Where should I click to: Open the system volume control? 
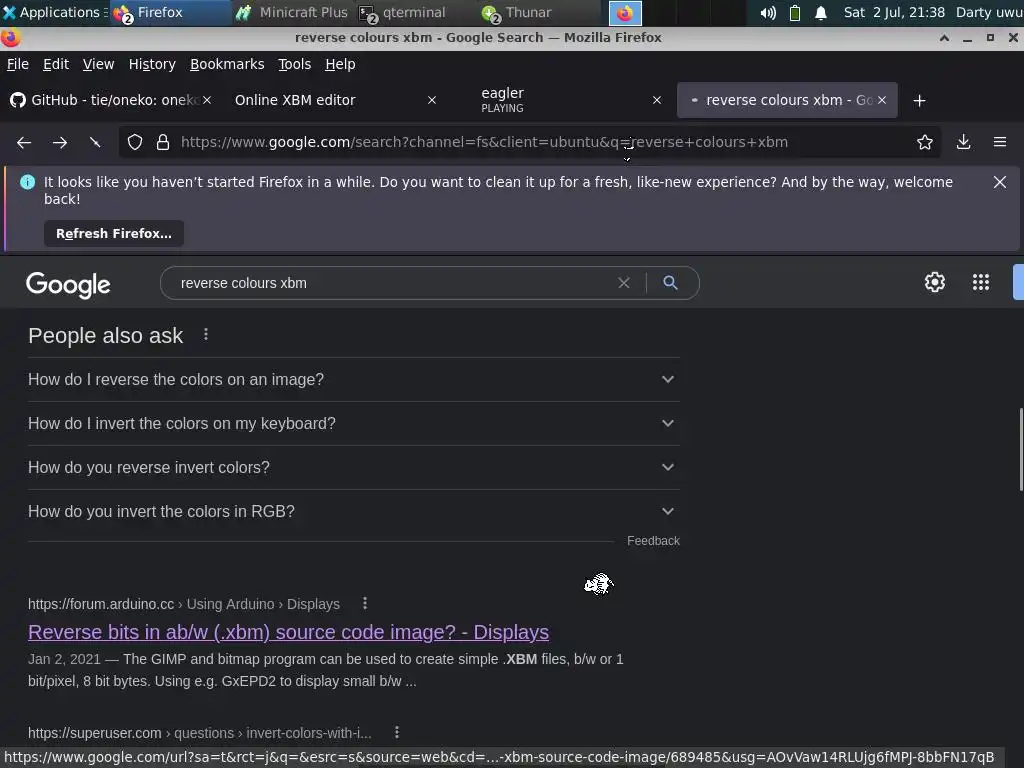point(768,12)
